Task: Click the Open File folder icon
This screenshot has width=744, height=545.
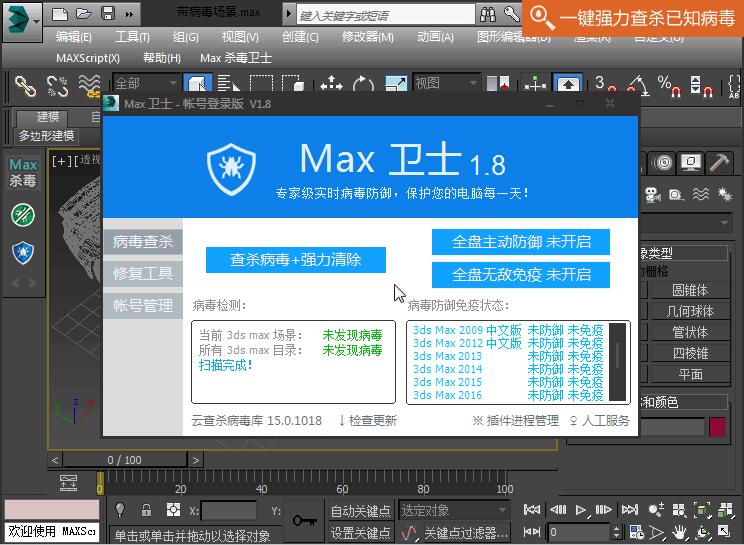Action: [x=84, y=14]
